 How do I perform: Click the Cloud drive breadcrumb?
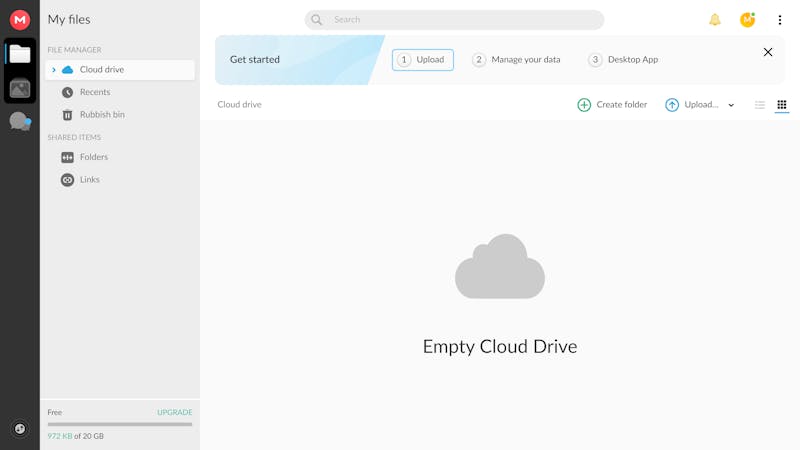pos(239,105)
